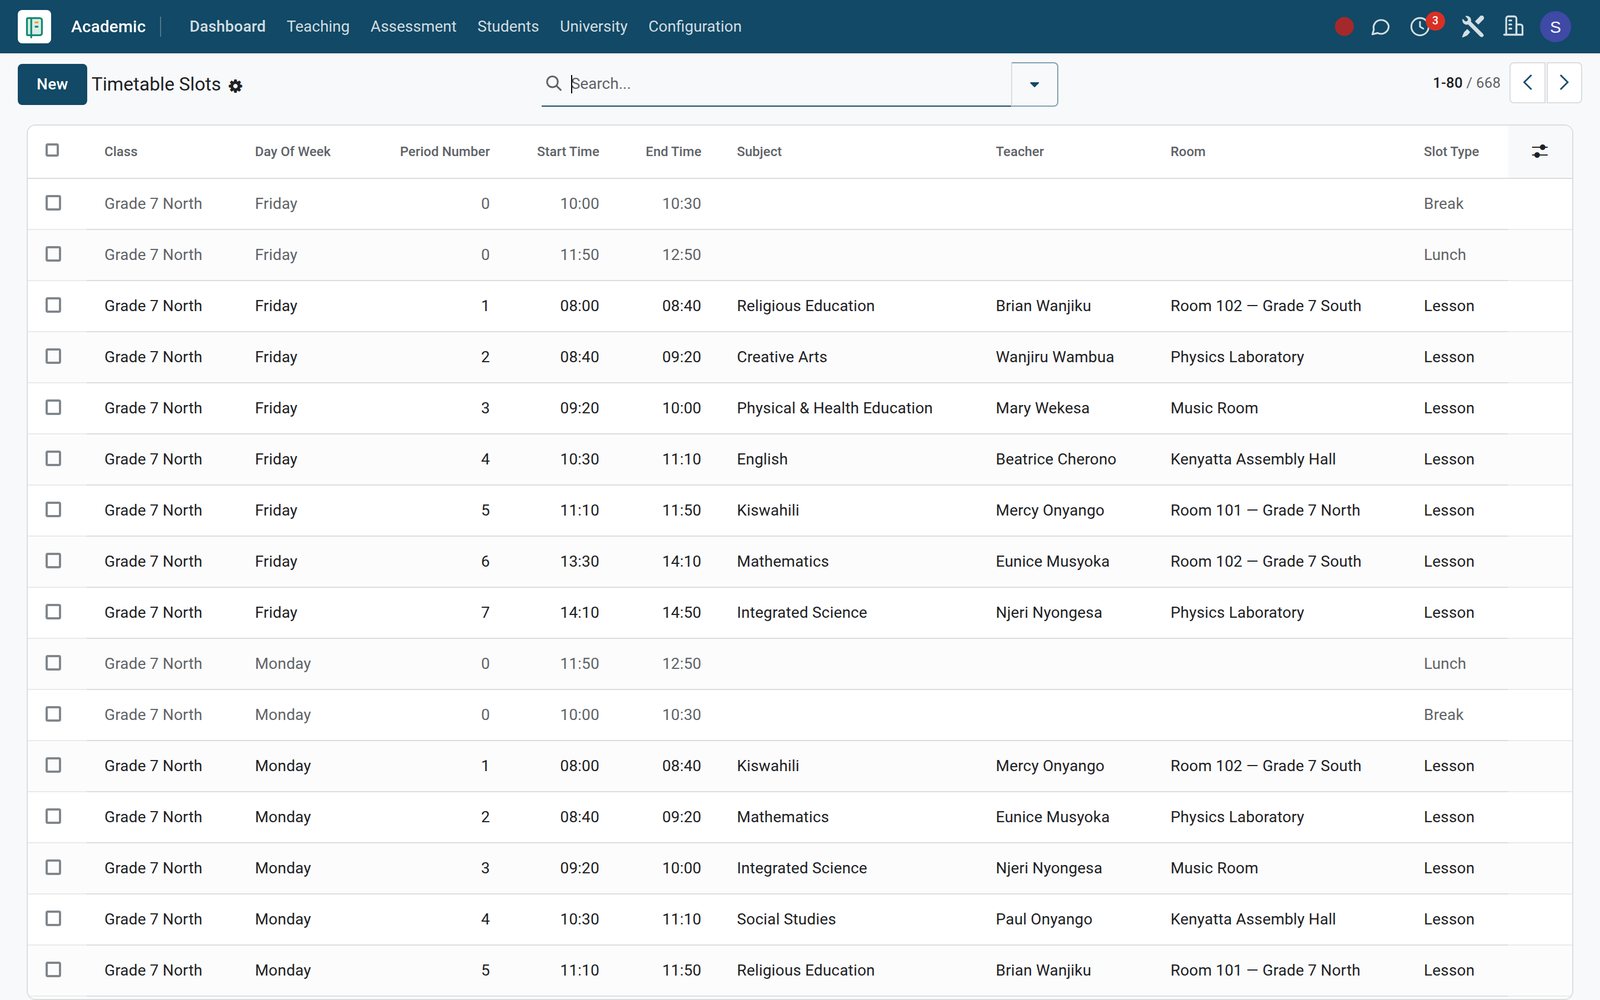
Task: Expand the search filter options dropdown
Action: pyautogui.click(x=1034, y=84)
